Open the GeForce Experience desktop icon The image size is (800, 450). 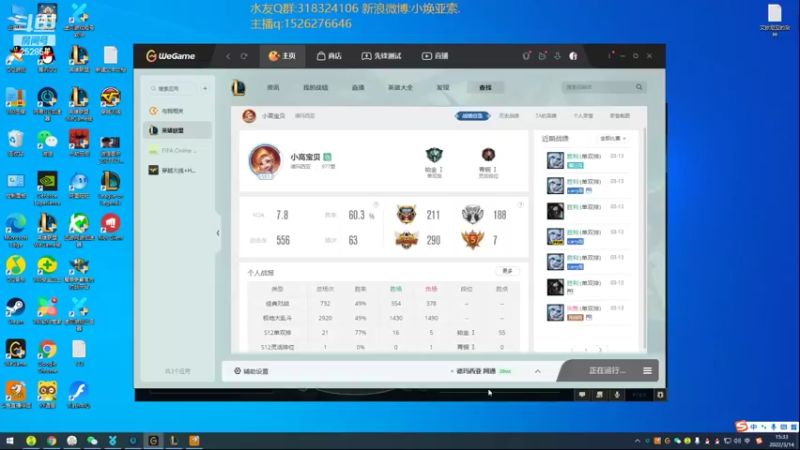click(47, 188)
